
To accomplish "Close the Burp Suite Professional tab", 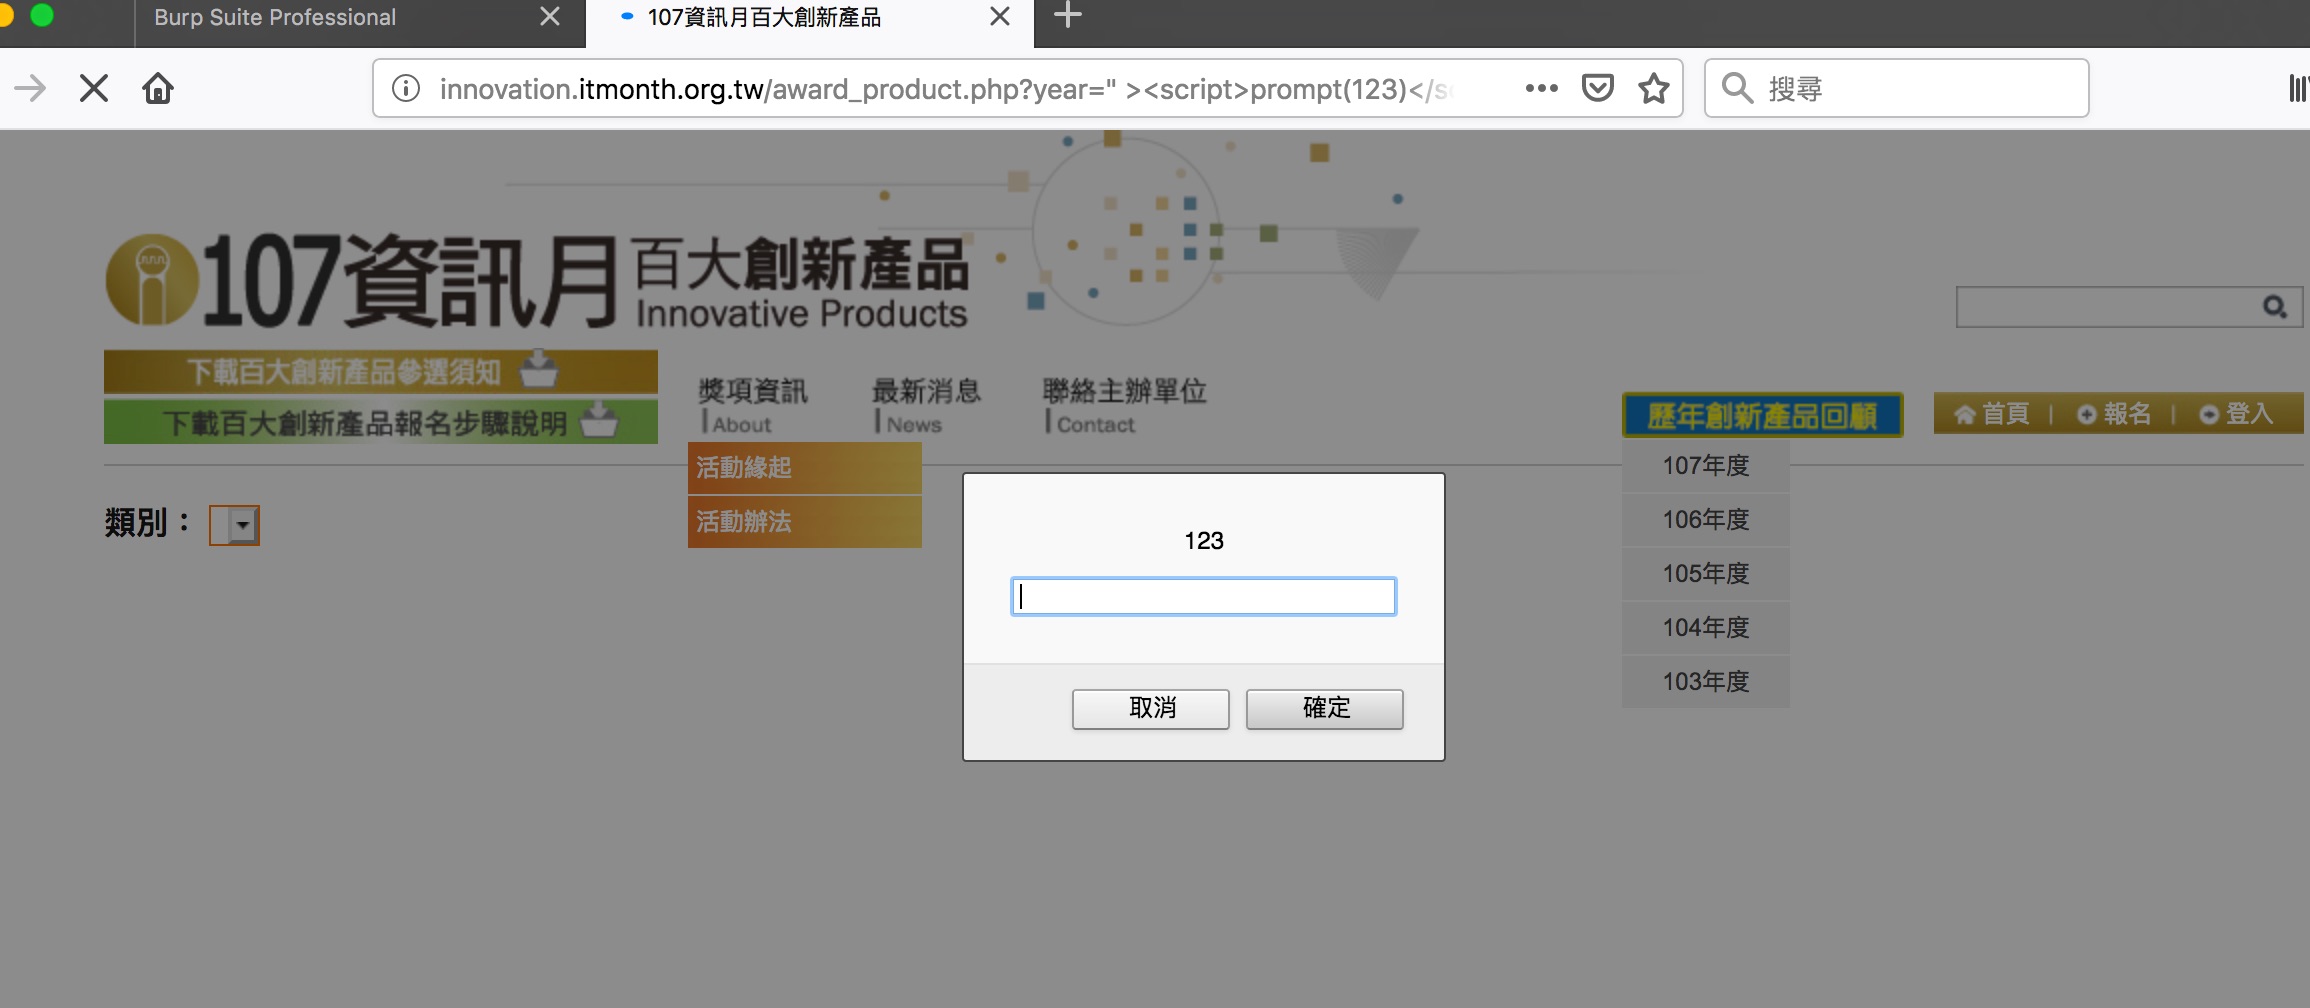I will pos(550,17).
